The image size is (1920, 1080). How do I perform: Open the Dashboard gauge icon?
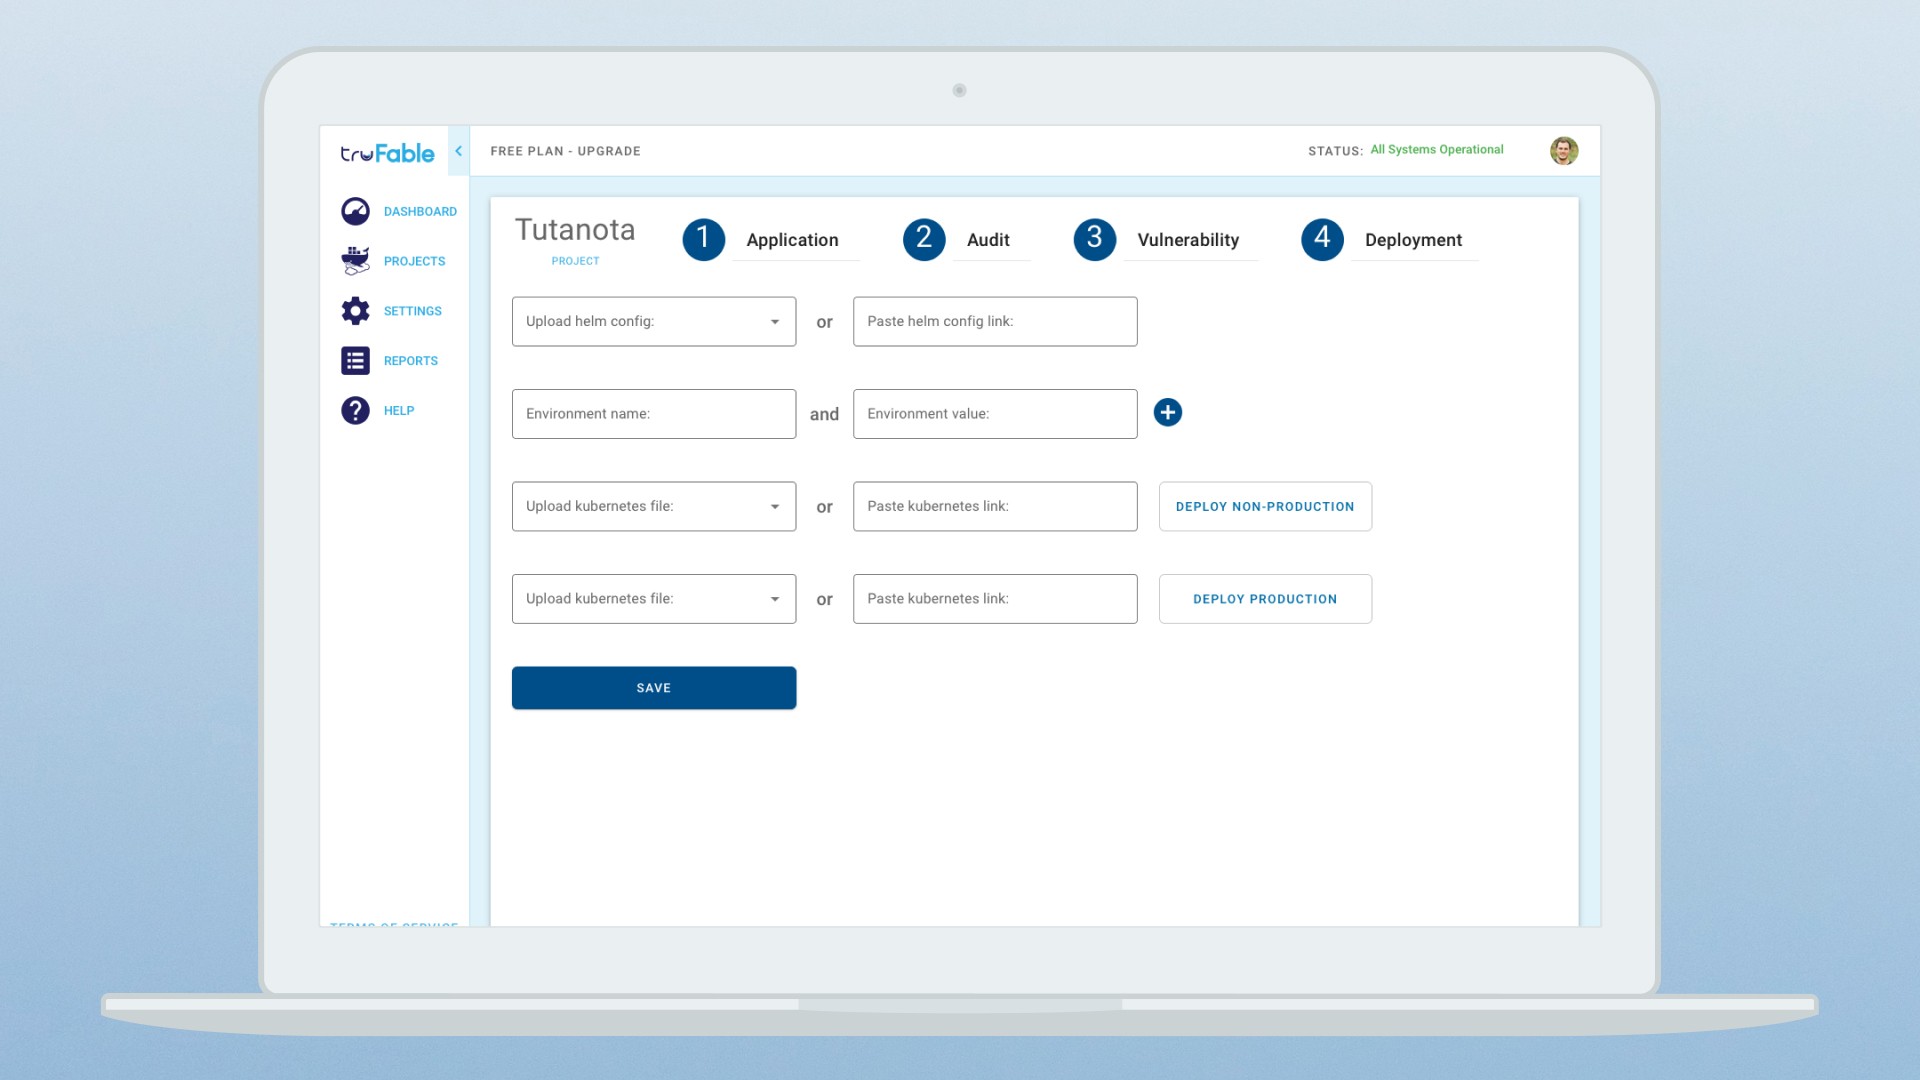click(x=355, y=211)
